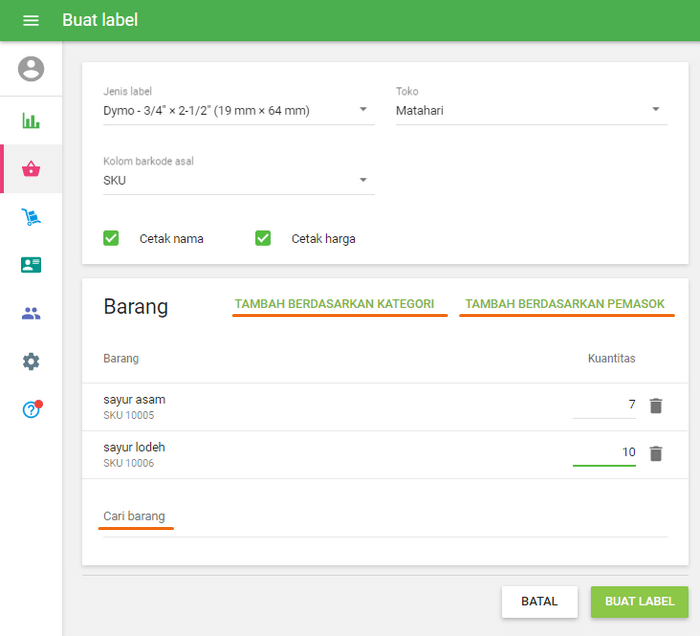Open the bar chart reports section

pos(31,121)
